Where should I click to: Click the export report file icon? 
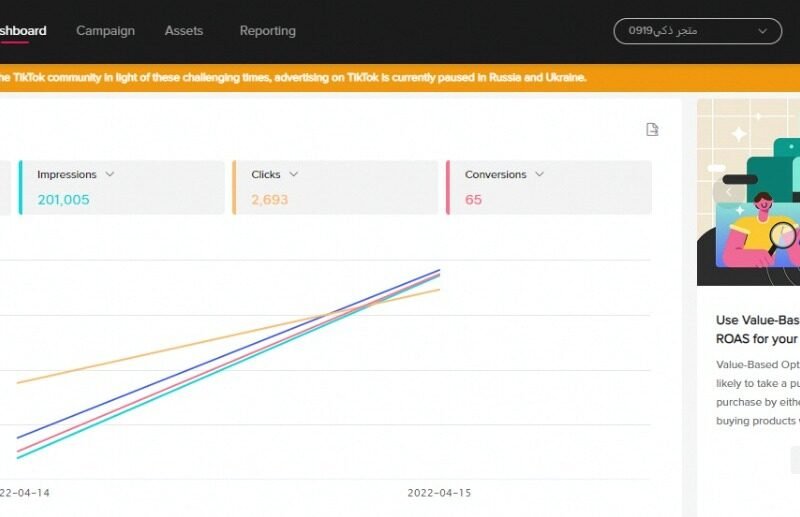pos(652,129)
